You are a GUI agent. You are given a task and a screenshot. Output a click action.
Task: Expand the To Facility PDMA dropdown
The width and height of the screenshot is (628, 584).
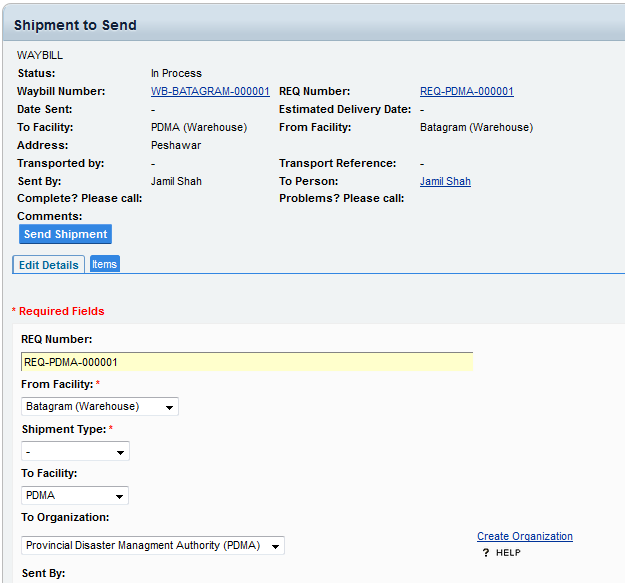tap(75, 496)
